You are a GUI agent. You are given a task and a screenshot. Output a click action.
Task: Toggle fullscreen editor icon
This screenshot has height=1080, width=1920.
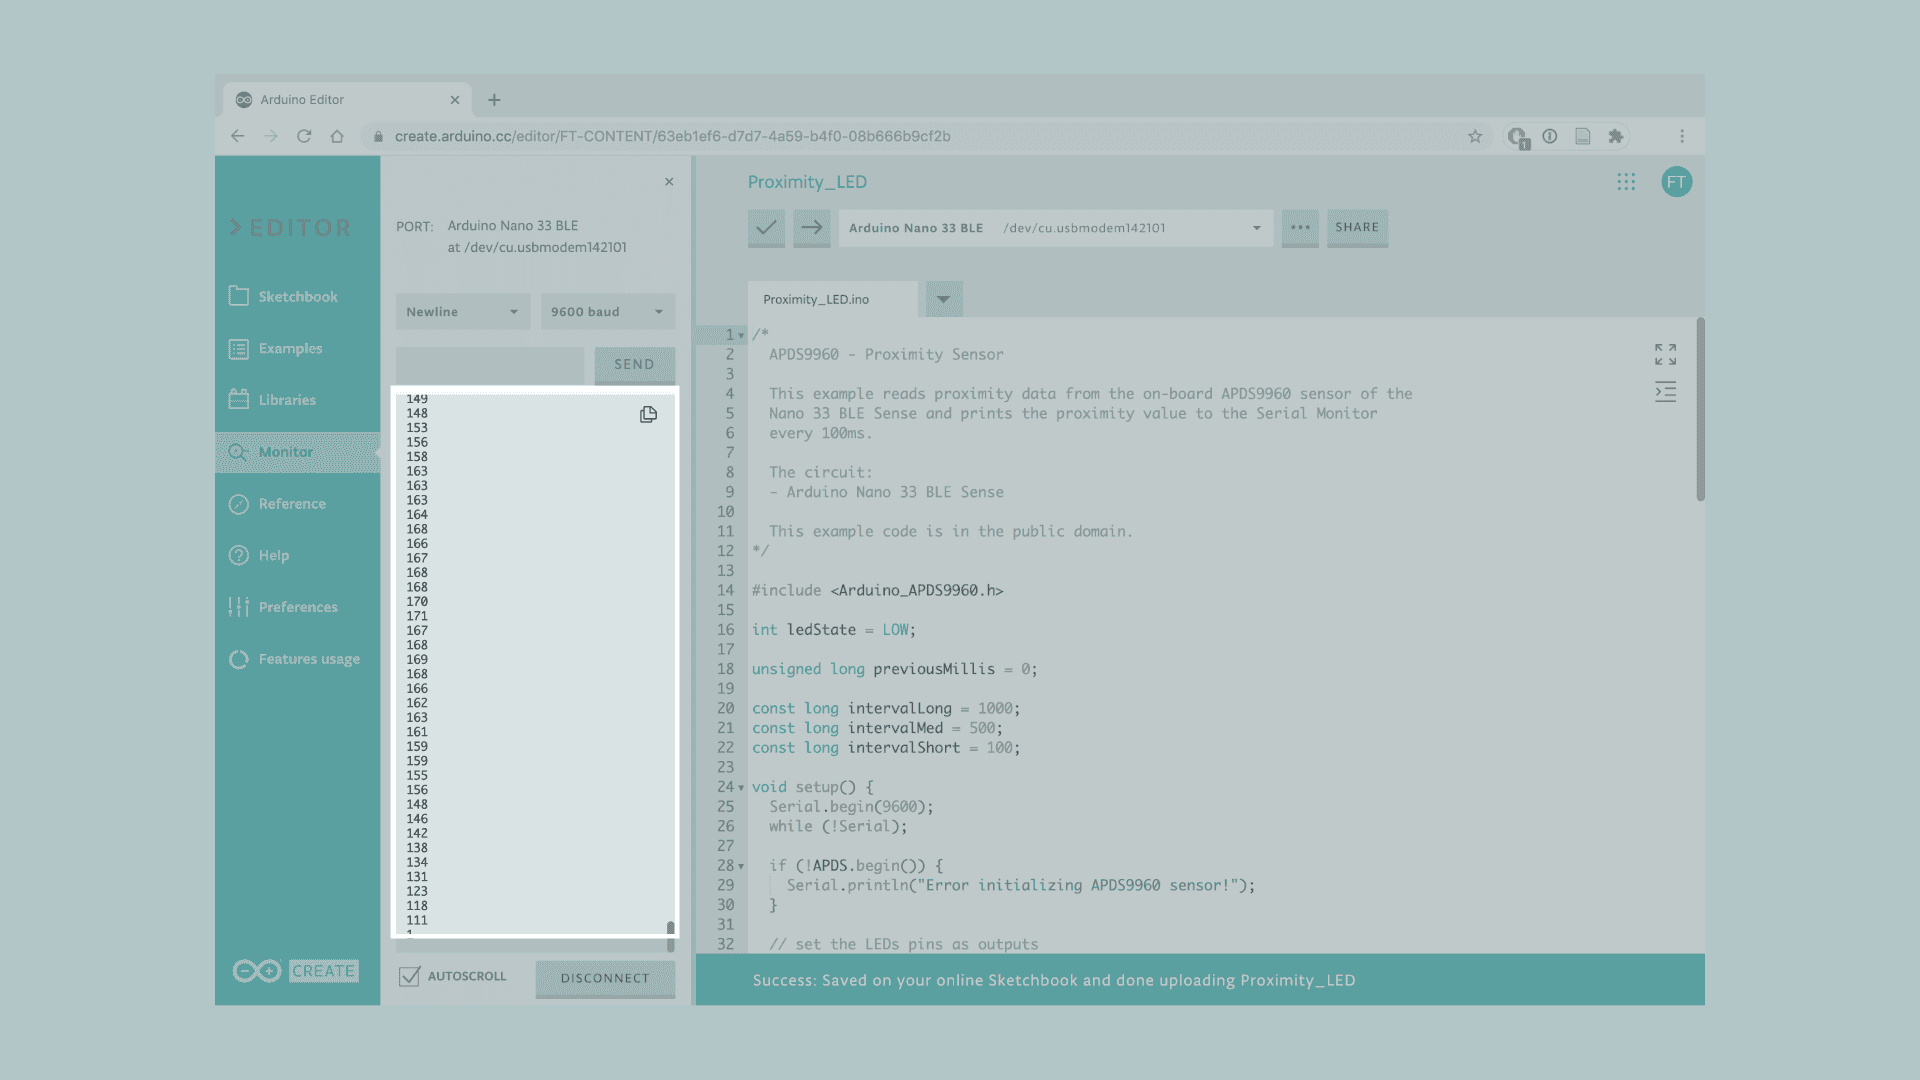click(1665, 354)
